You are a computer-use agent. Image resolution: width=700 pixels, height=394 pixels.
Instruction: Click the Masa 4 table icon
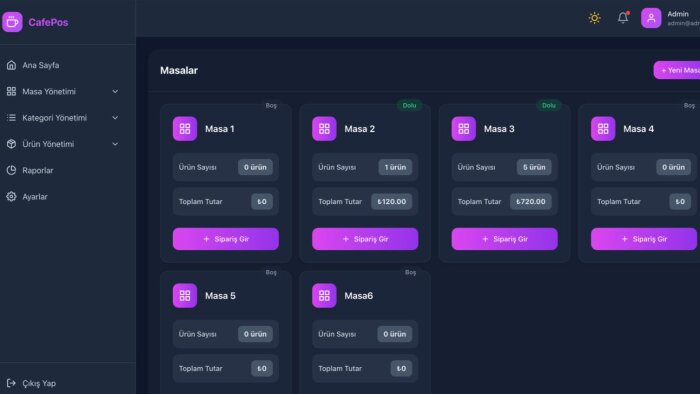(603, 129)
